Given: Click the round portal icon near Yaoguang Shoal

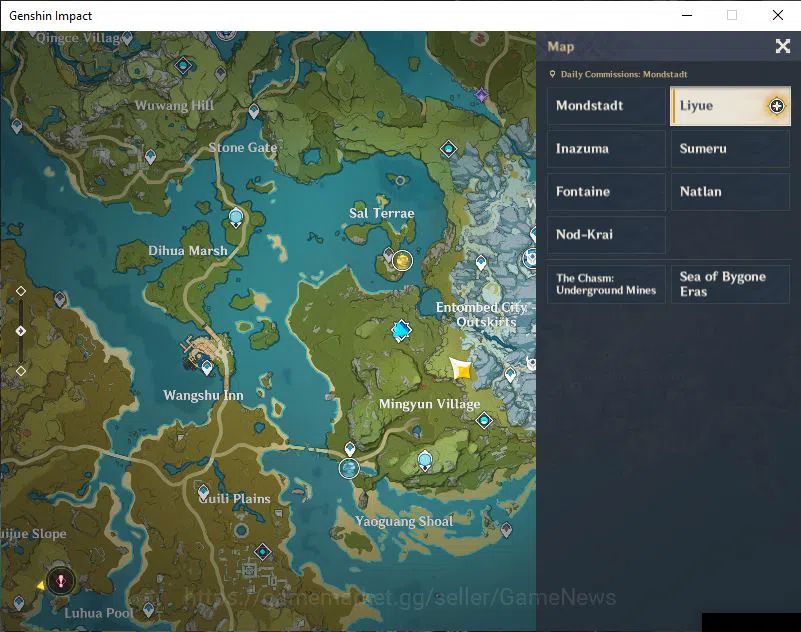Looking at the screenshot, I should tap(349, 468).
